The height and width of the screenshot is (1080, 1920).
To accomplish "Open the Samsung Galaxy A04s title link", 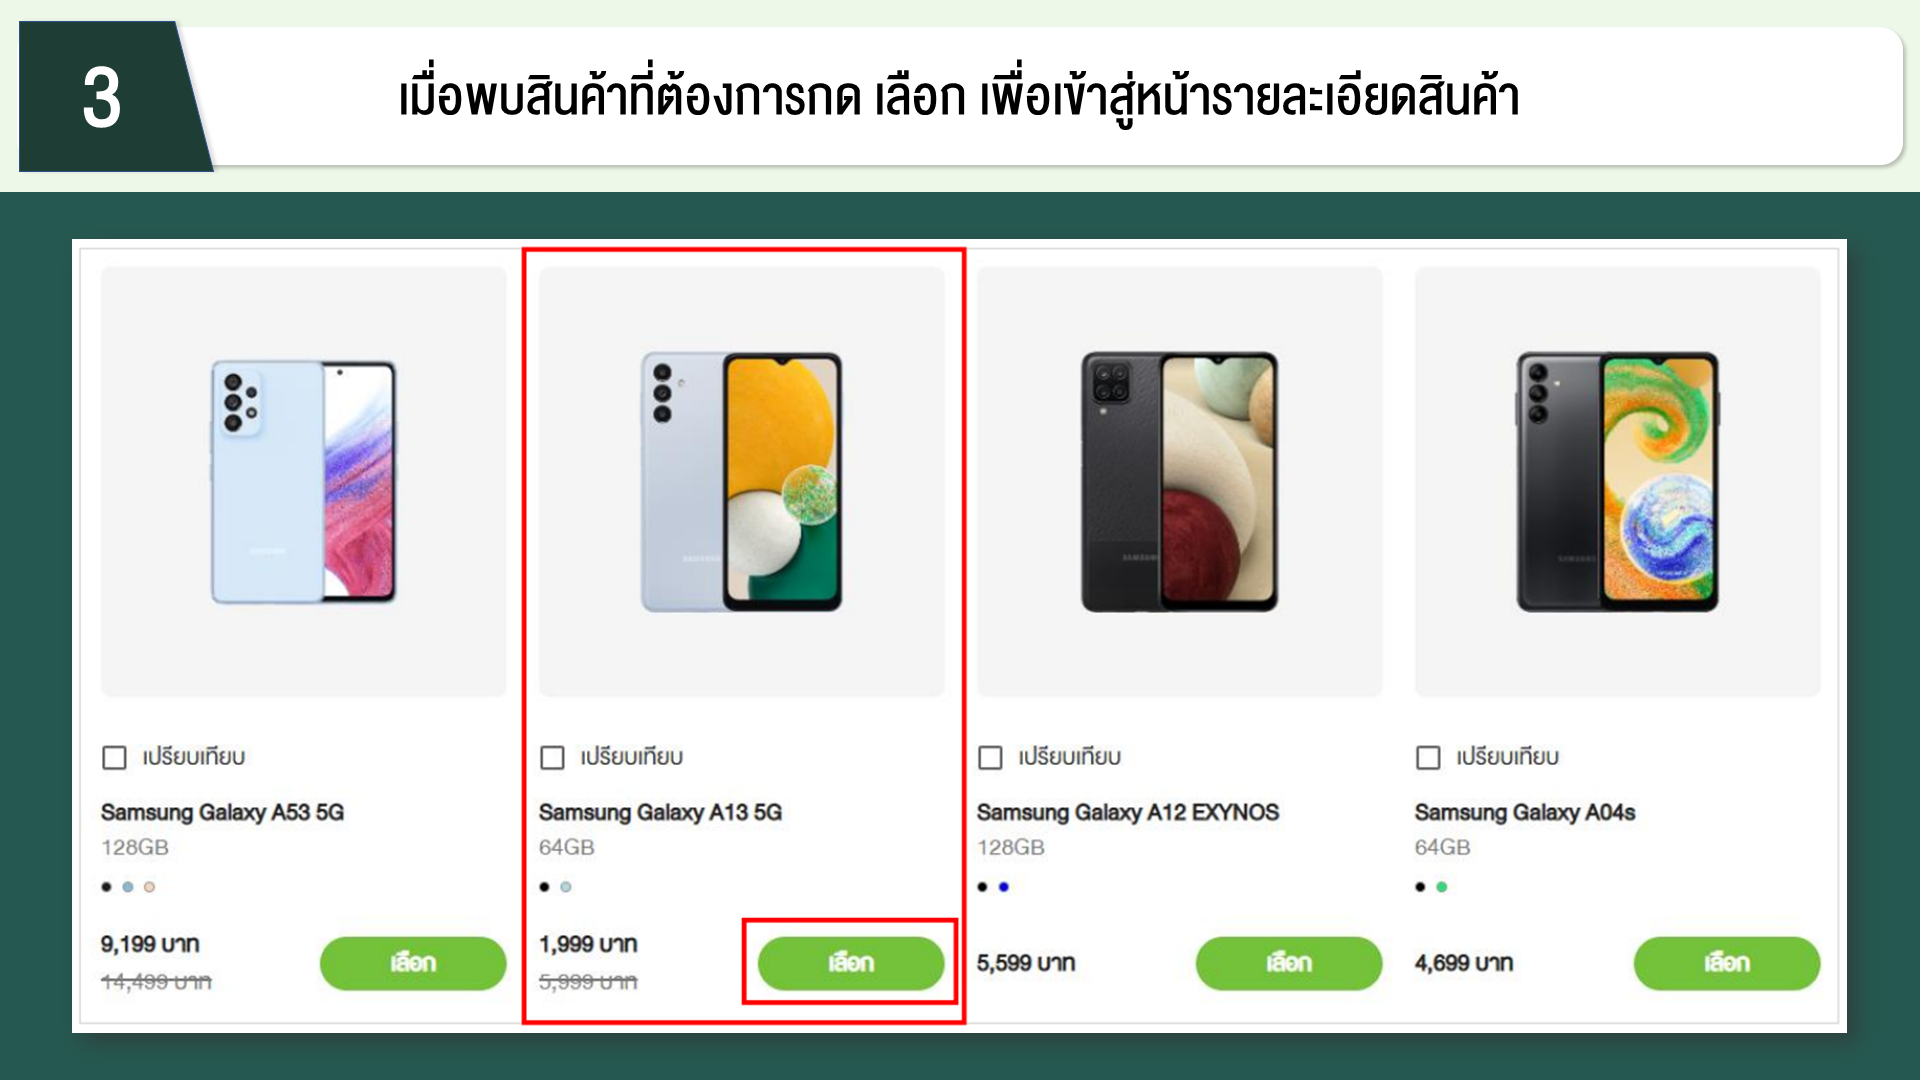I will (x=1525, y=812).
